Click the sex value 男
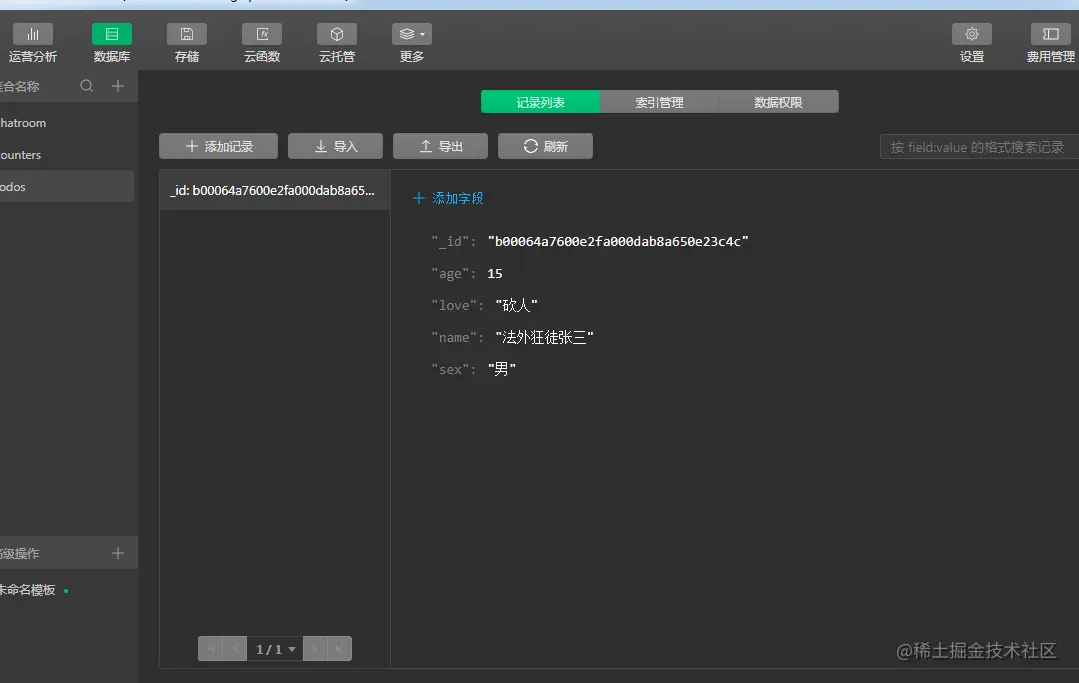This screenshot has height=683, width=1079. (502, 369)
